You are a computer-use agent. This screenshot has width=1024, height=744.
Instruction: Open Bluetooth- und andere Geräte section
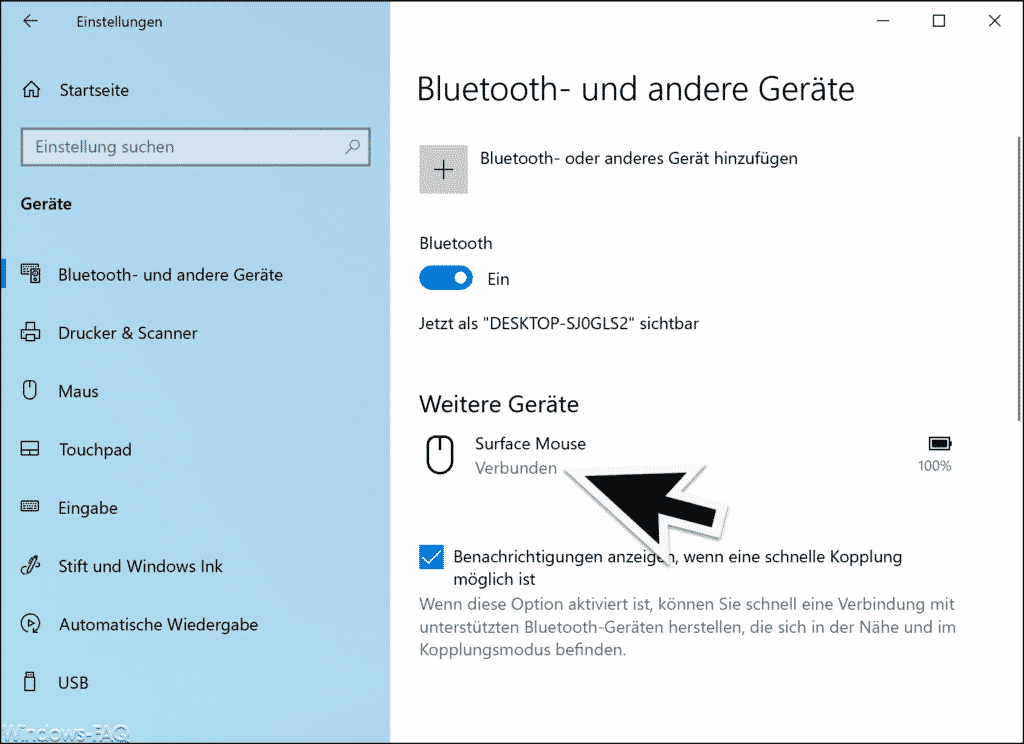click(170, 274)
